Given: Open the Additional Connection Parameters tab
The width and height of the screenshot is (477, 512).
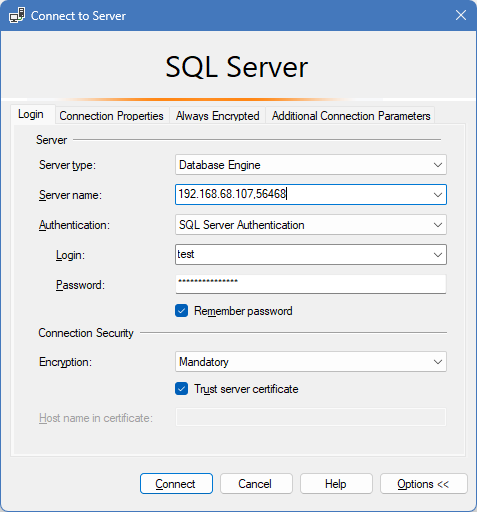Looking at the screenshot, I should click(351, 116).
